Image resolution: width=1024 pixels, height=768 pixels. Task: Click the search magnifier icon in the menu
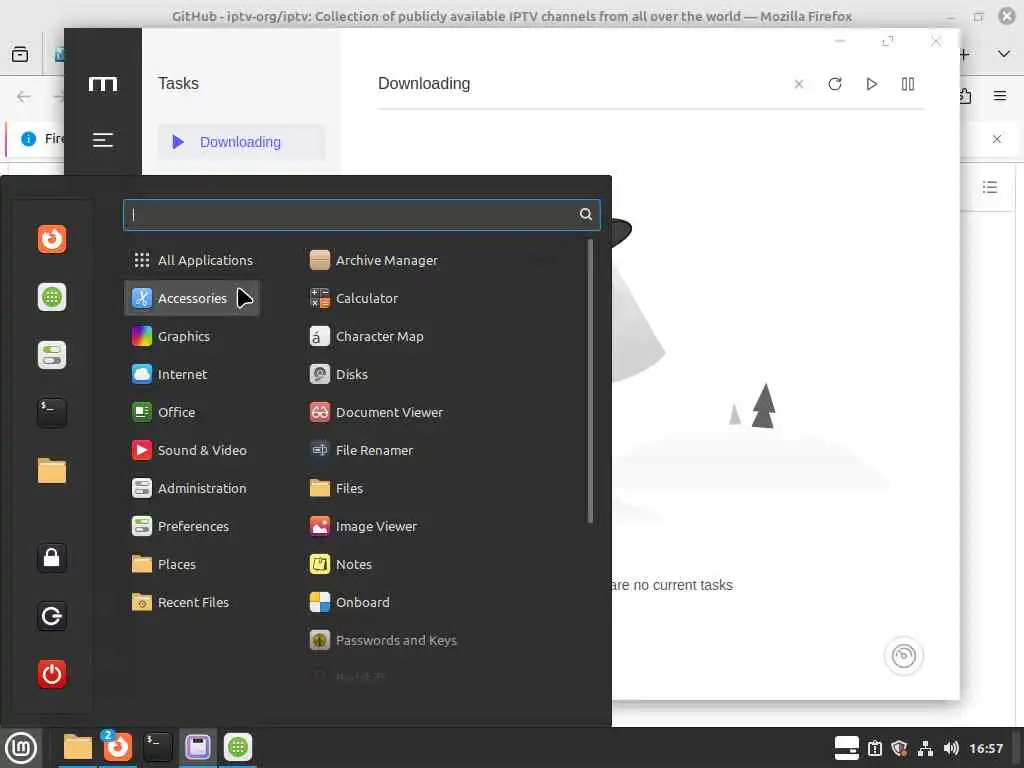(x=586, y=214)
